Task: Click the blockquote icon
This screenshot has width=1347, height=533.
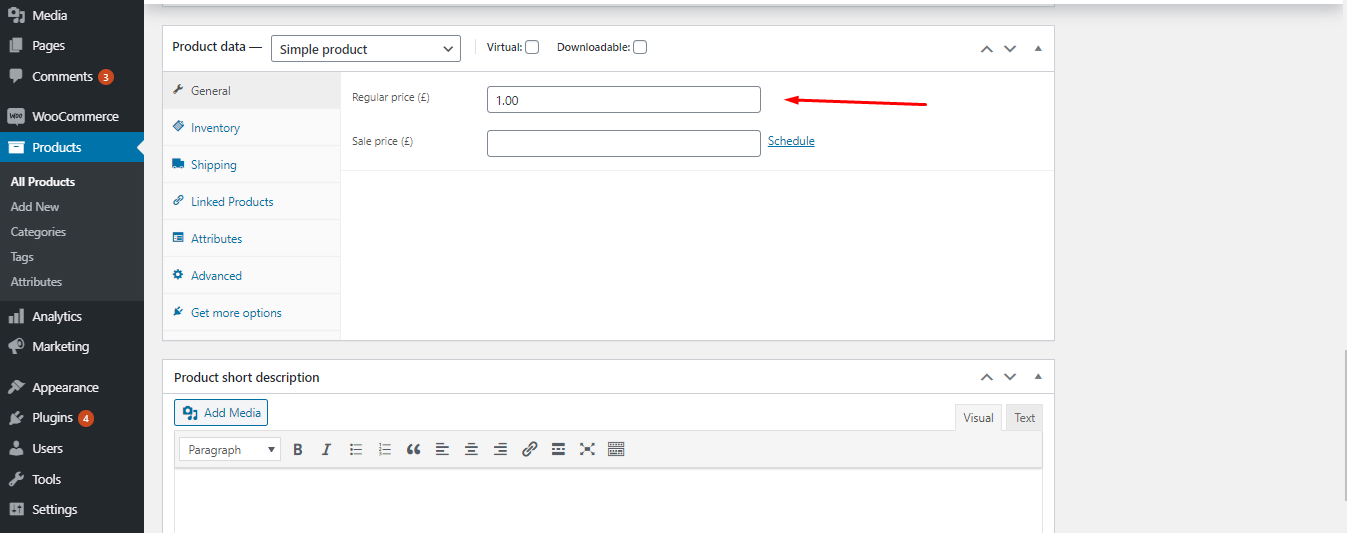Action: (413, 450)
